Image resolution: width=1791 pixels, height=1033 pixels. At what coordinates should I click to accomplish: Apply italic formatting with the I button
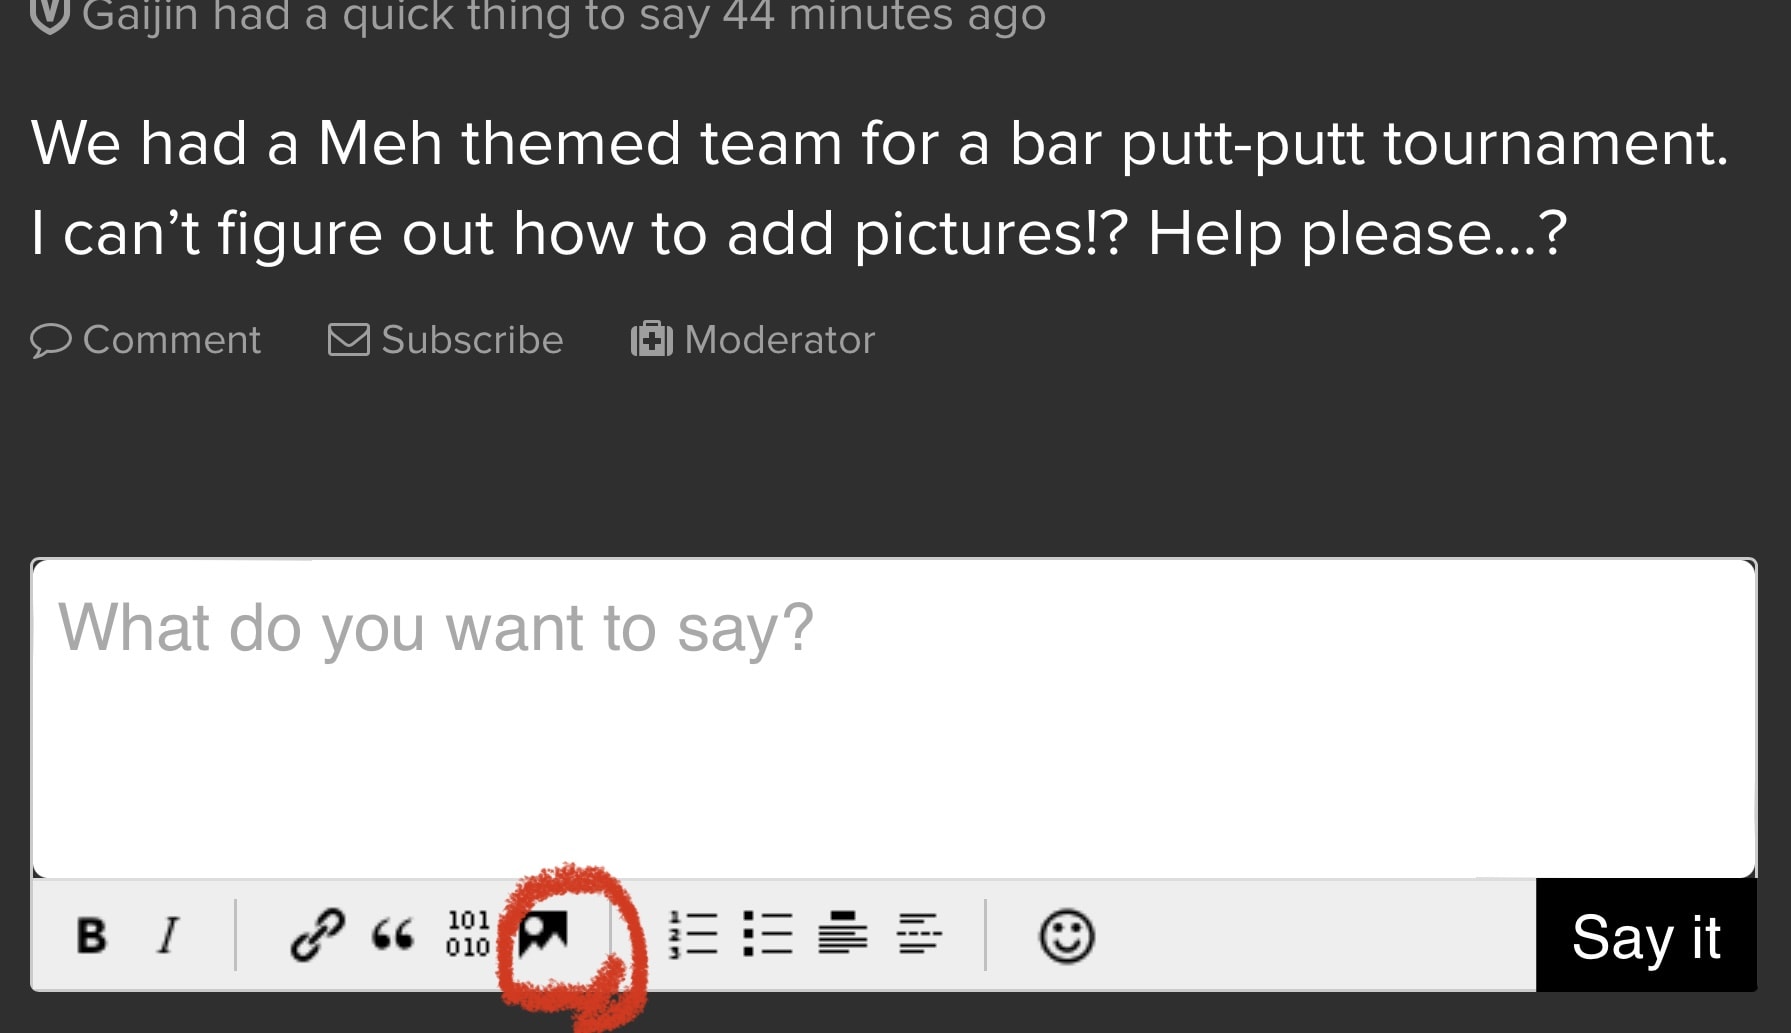[169, 936]
